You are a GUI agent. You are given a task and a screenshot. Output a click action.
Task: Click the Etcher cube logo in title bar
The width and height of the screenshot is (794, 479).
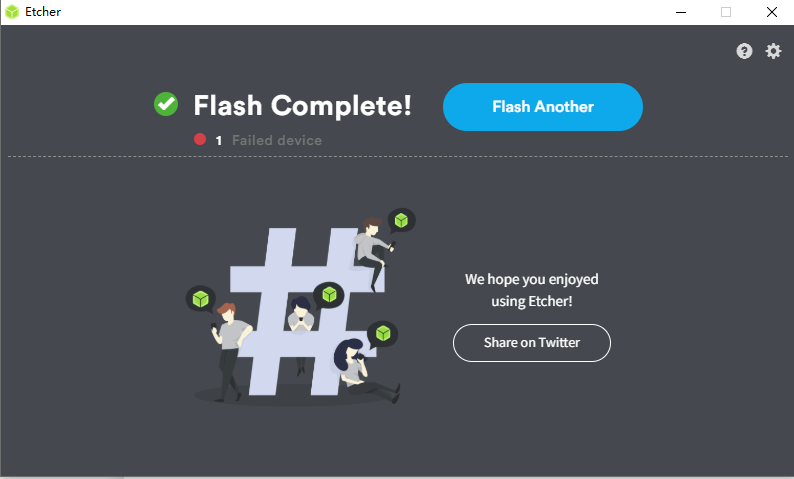12,12
